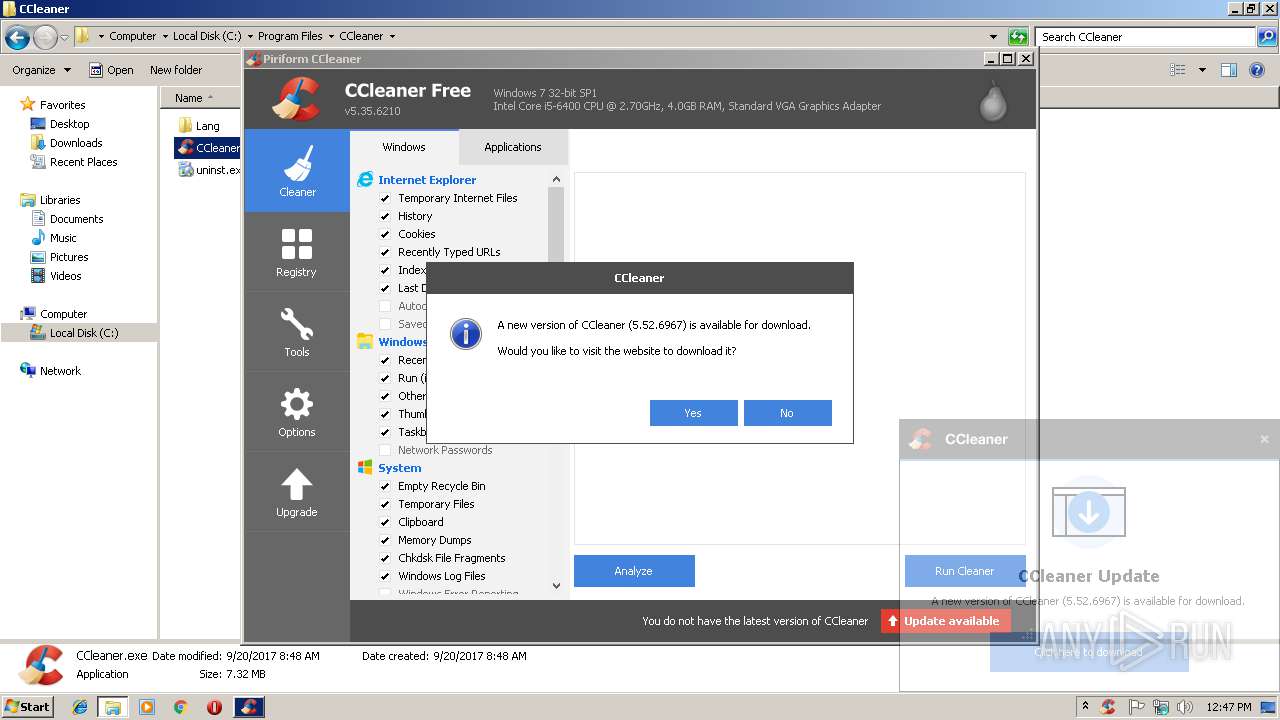Click the taskbar clock showing 12:47 PM
The image size is (1280, 720).
coord(1228,707)
